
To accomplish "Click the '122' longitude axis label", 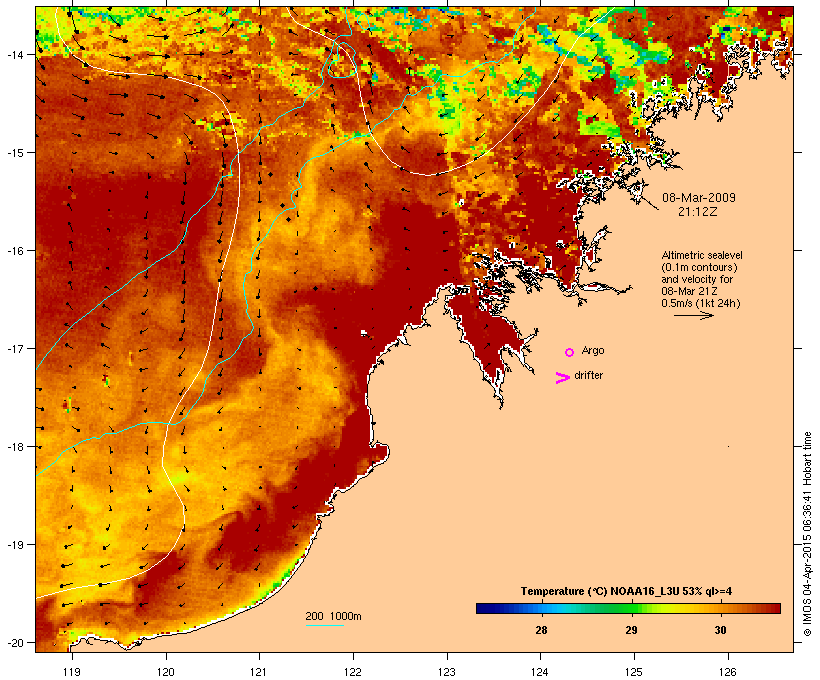I will [353, 672].
